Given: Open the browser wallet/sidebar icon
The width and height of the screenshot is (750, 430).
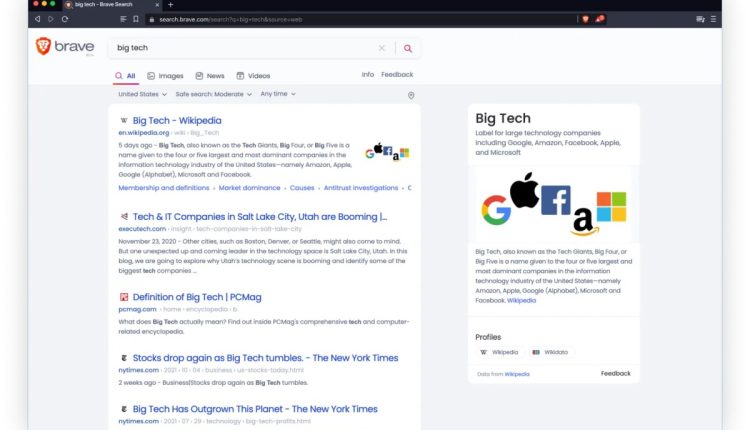Looking at the screenshot, I should (x=700, y=19).
